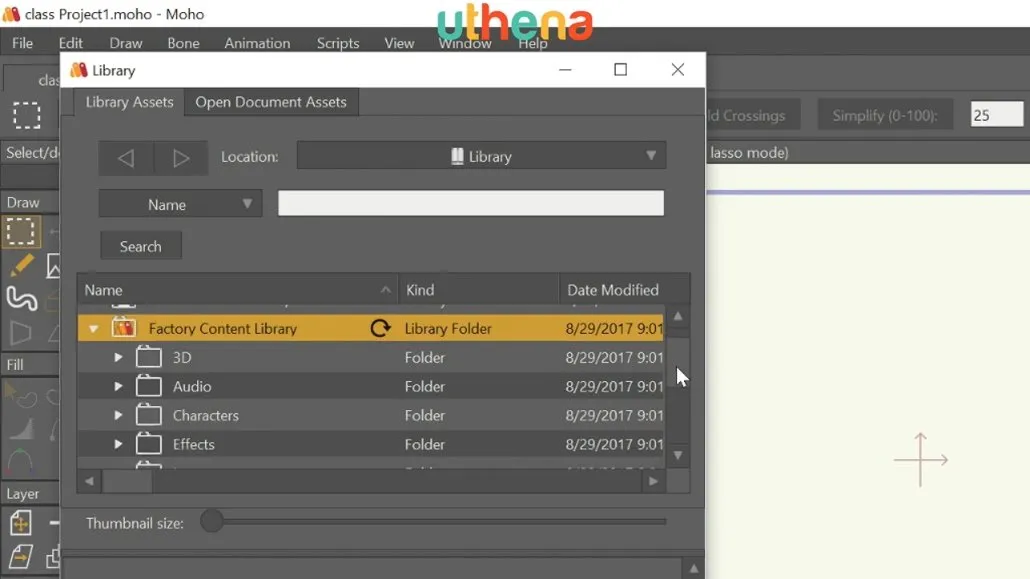1030x579 pixels.
Task: Sort list by clicking Name column header
Action: [238, 290]
